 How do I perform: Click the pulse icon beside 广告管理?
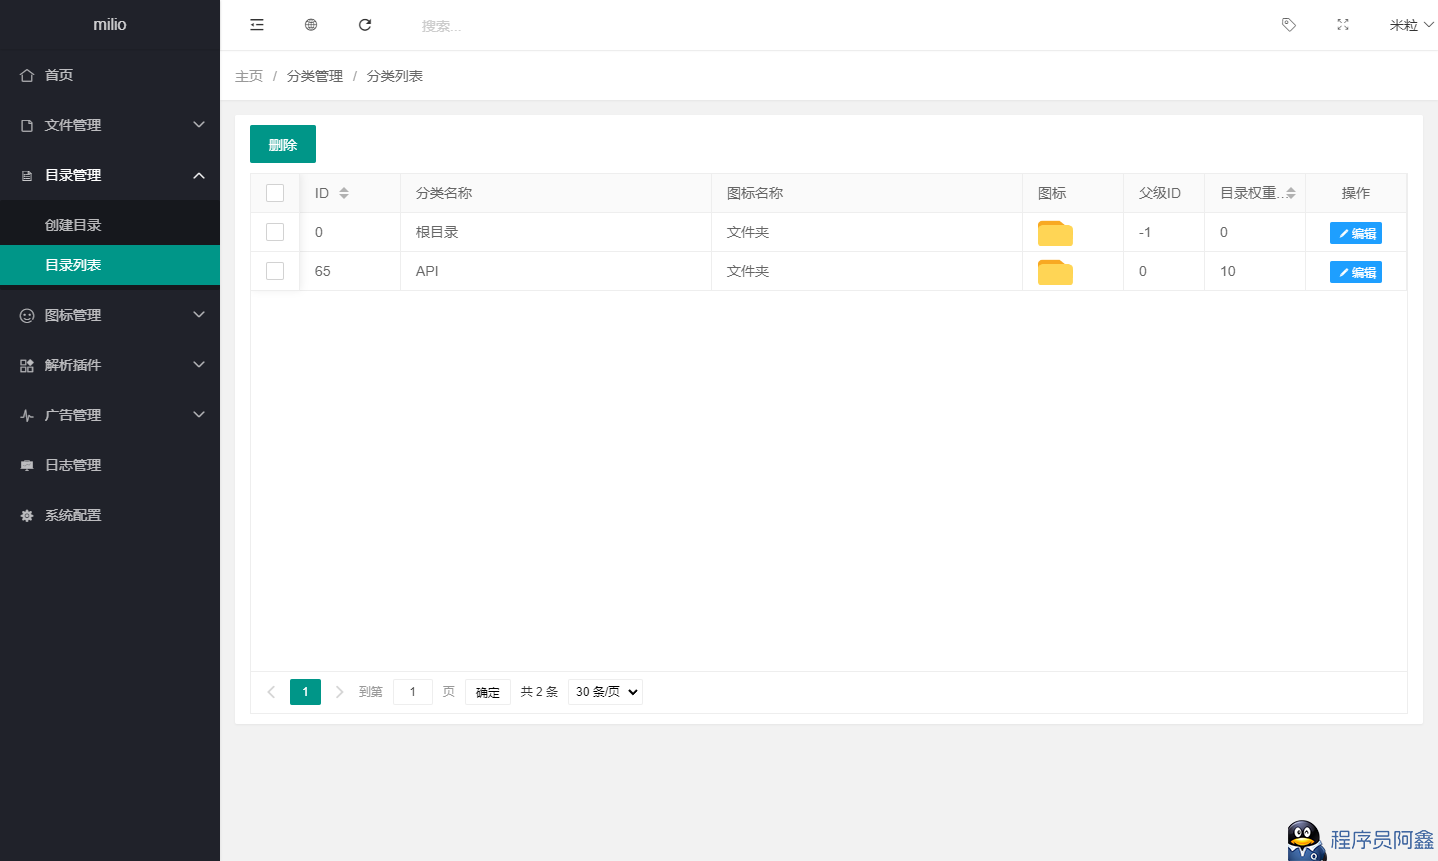coord(27,415)
